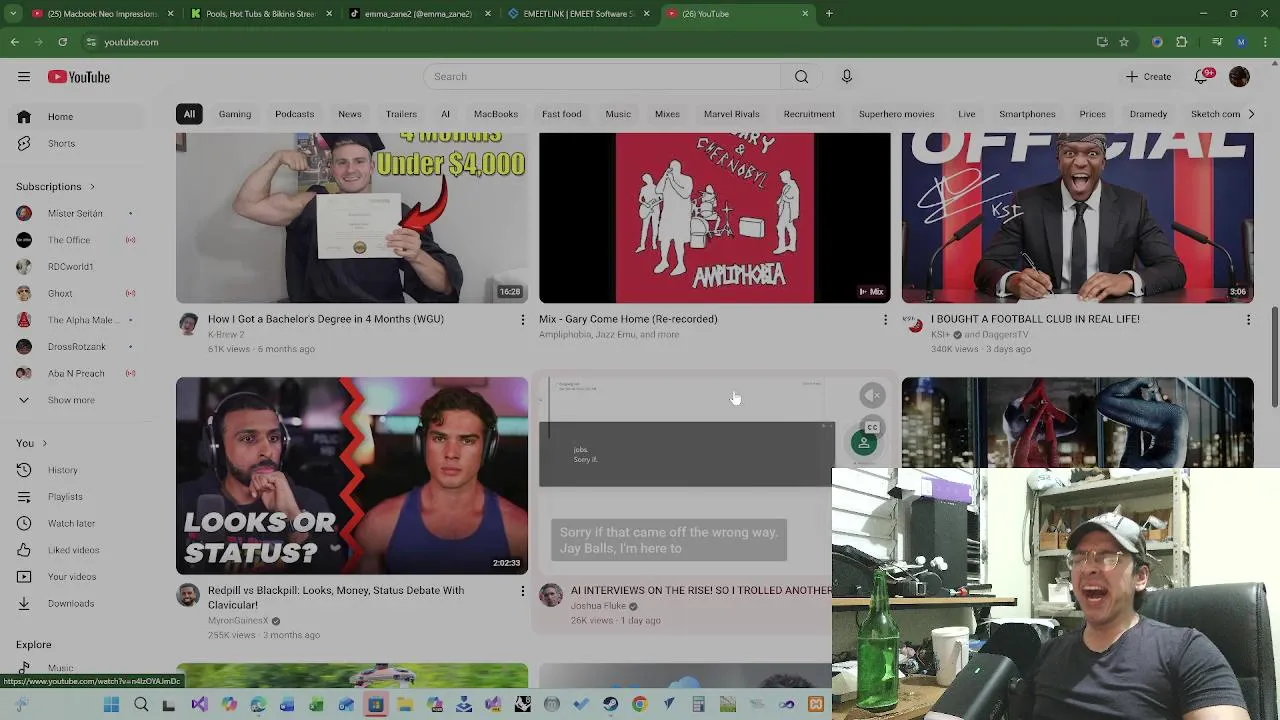
Task: Select the Podcasts filter chip
Action: [x=294, y=114]
